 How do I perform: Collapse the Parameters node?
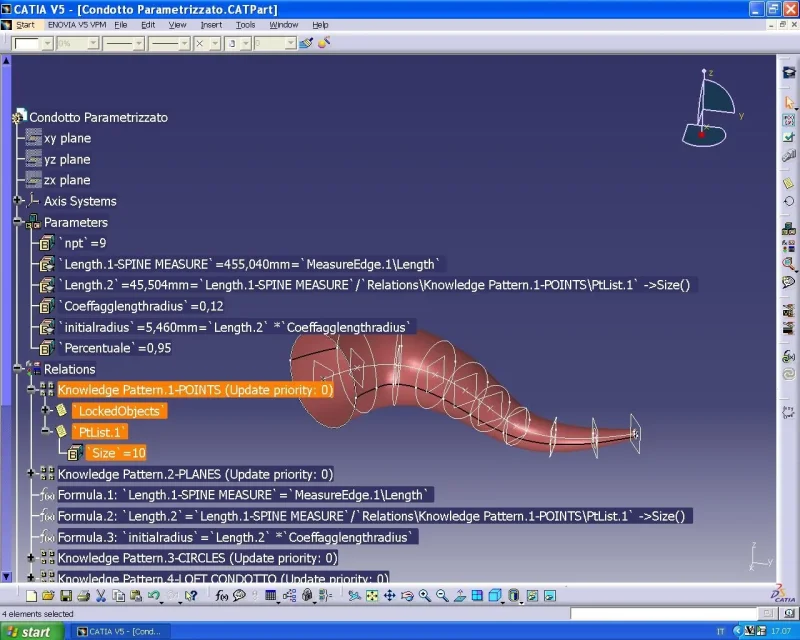tap(17, 221)
